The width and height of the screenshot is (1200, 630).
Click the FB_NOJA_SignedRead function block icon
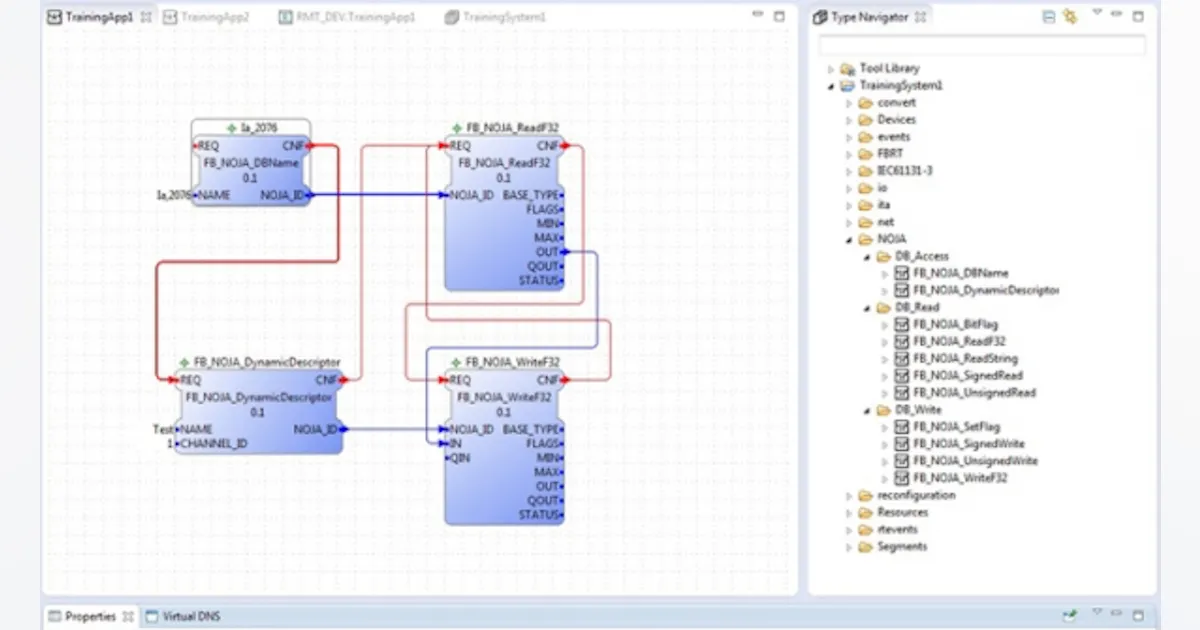tap(902, 376)
